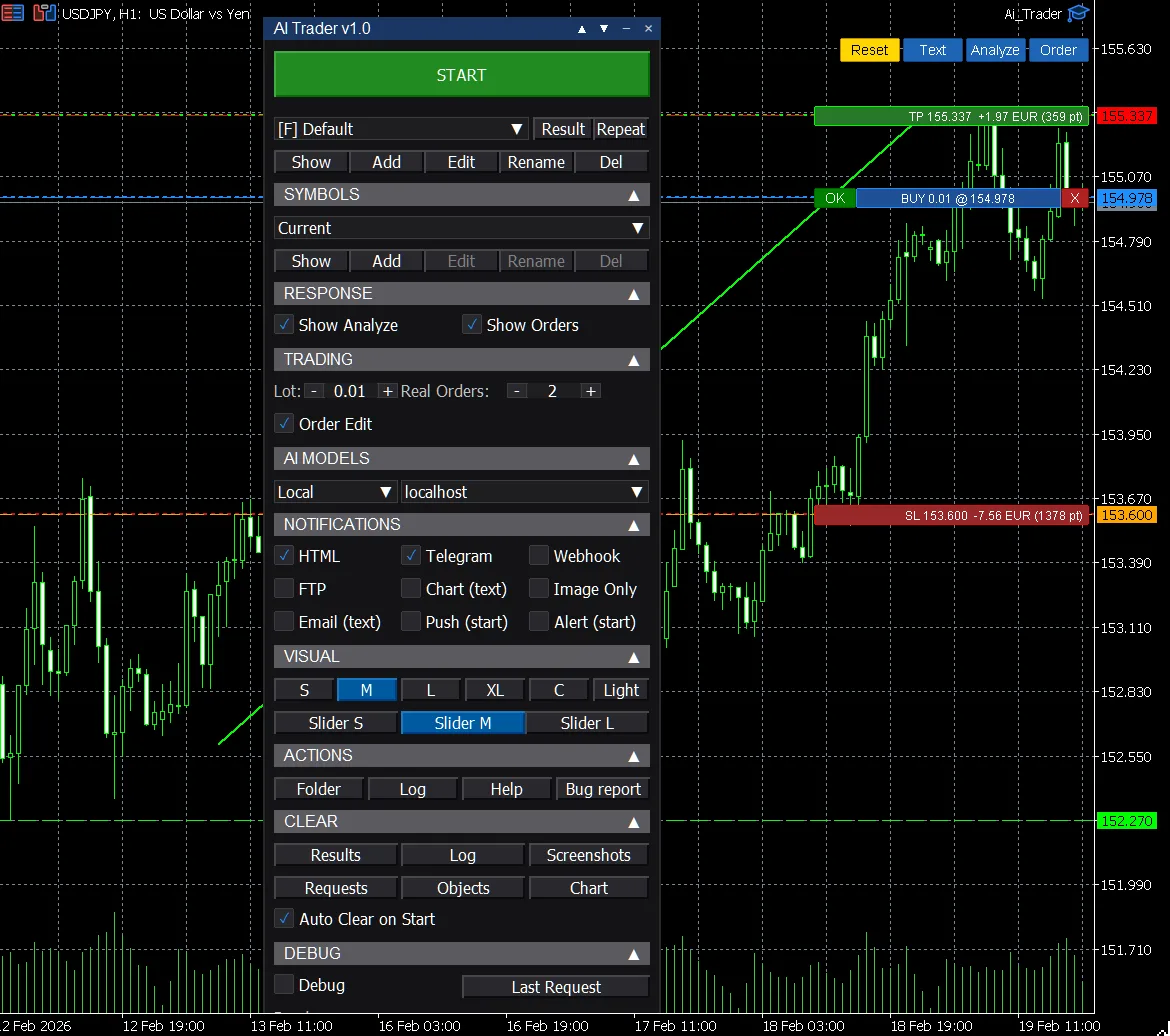Image resolution: width=1170 pixels, height=1036 pixels.
Task: Toggle the Telegram notification checkbox
Action: pyautogui.click(x=411, y=556)
